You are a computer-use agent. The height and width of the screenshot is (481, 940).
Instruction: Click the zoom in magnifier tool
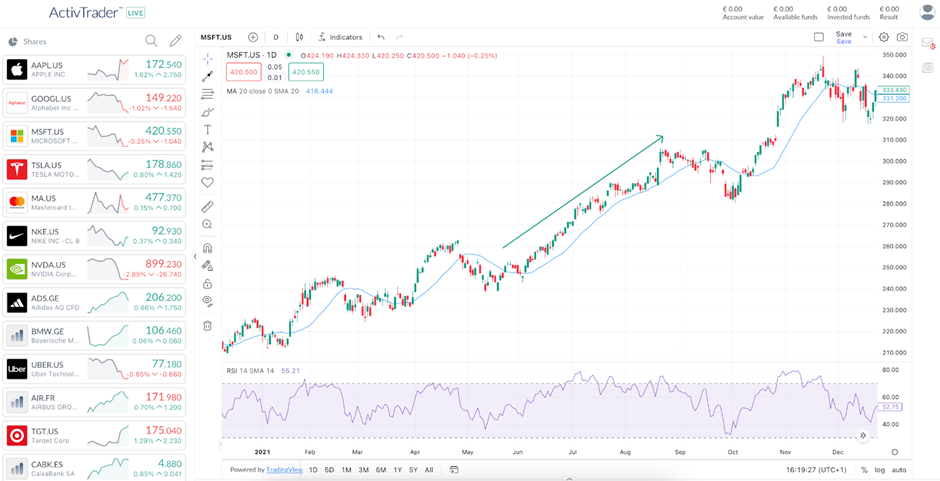(208, 224)
